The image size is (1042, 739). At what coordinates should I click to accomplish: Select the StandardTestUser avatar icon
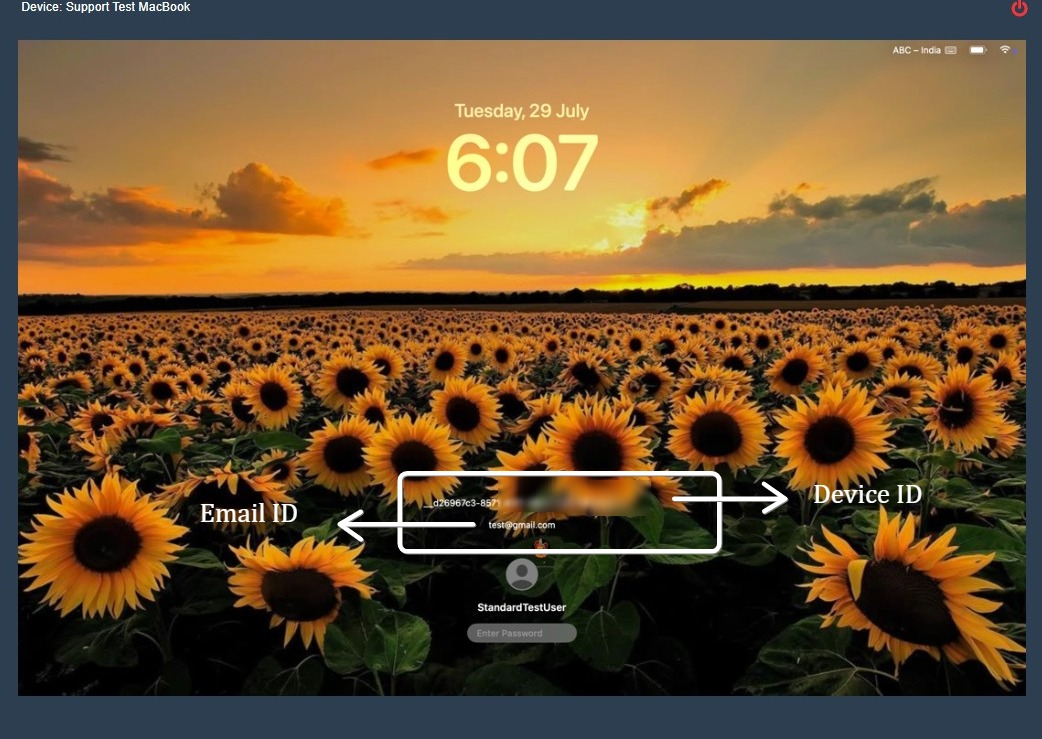(x=522, y=574)
